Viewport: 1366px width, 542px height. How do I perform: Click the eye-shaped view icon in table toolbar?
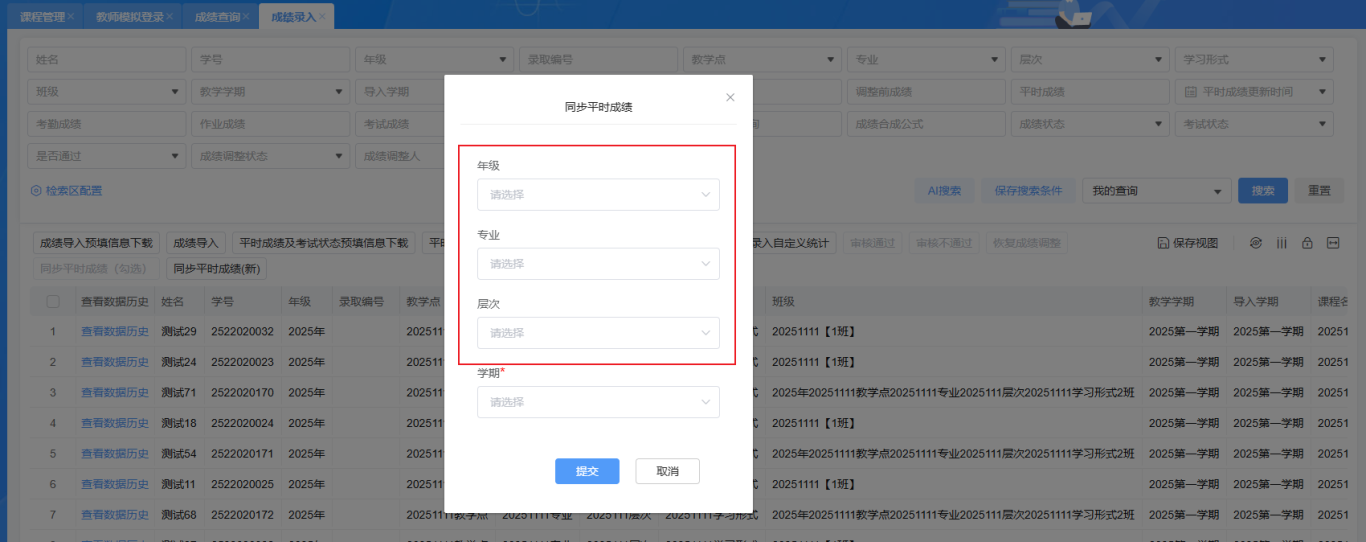(x=1256, y=243)
